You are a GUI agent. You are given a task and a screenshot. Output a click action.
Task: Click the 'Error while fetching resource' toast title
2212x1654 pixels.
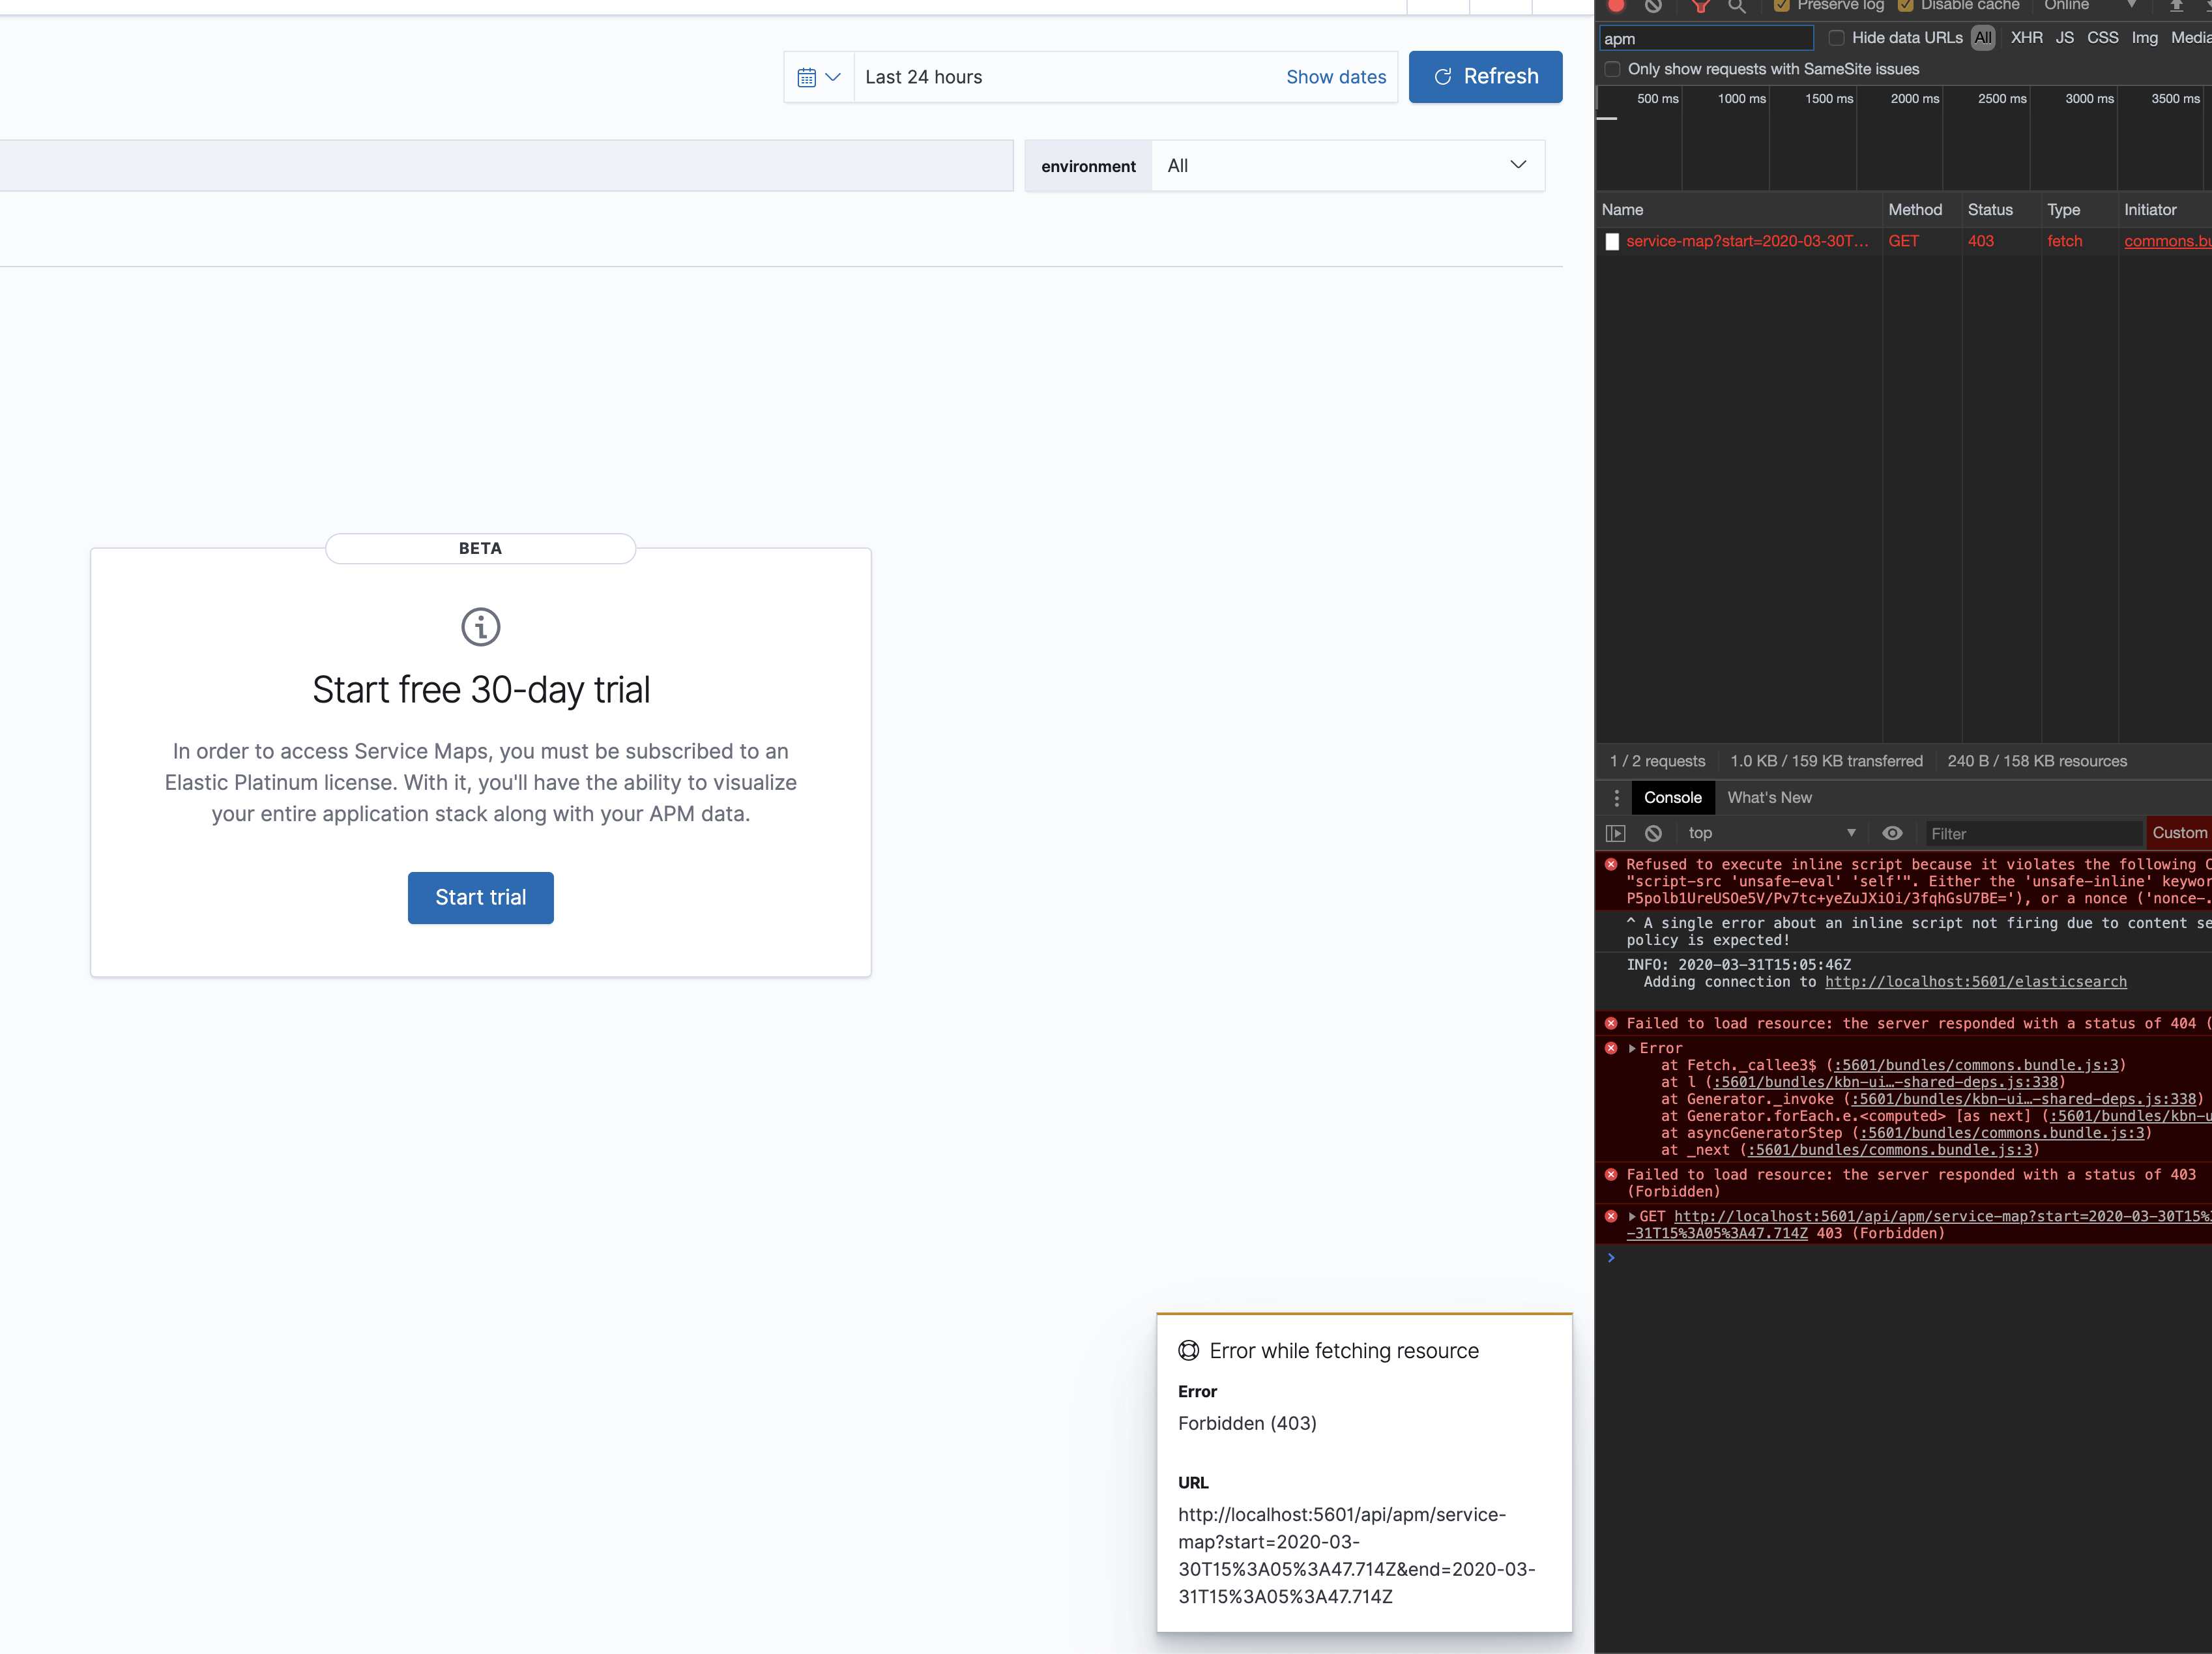point(1344,1351)
